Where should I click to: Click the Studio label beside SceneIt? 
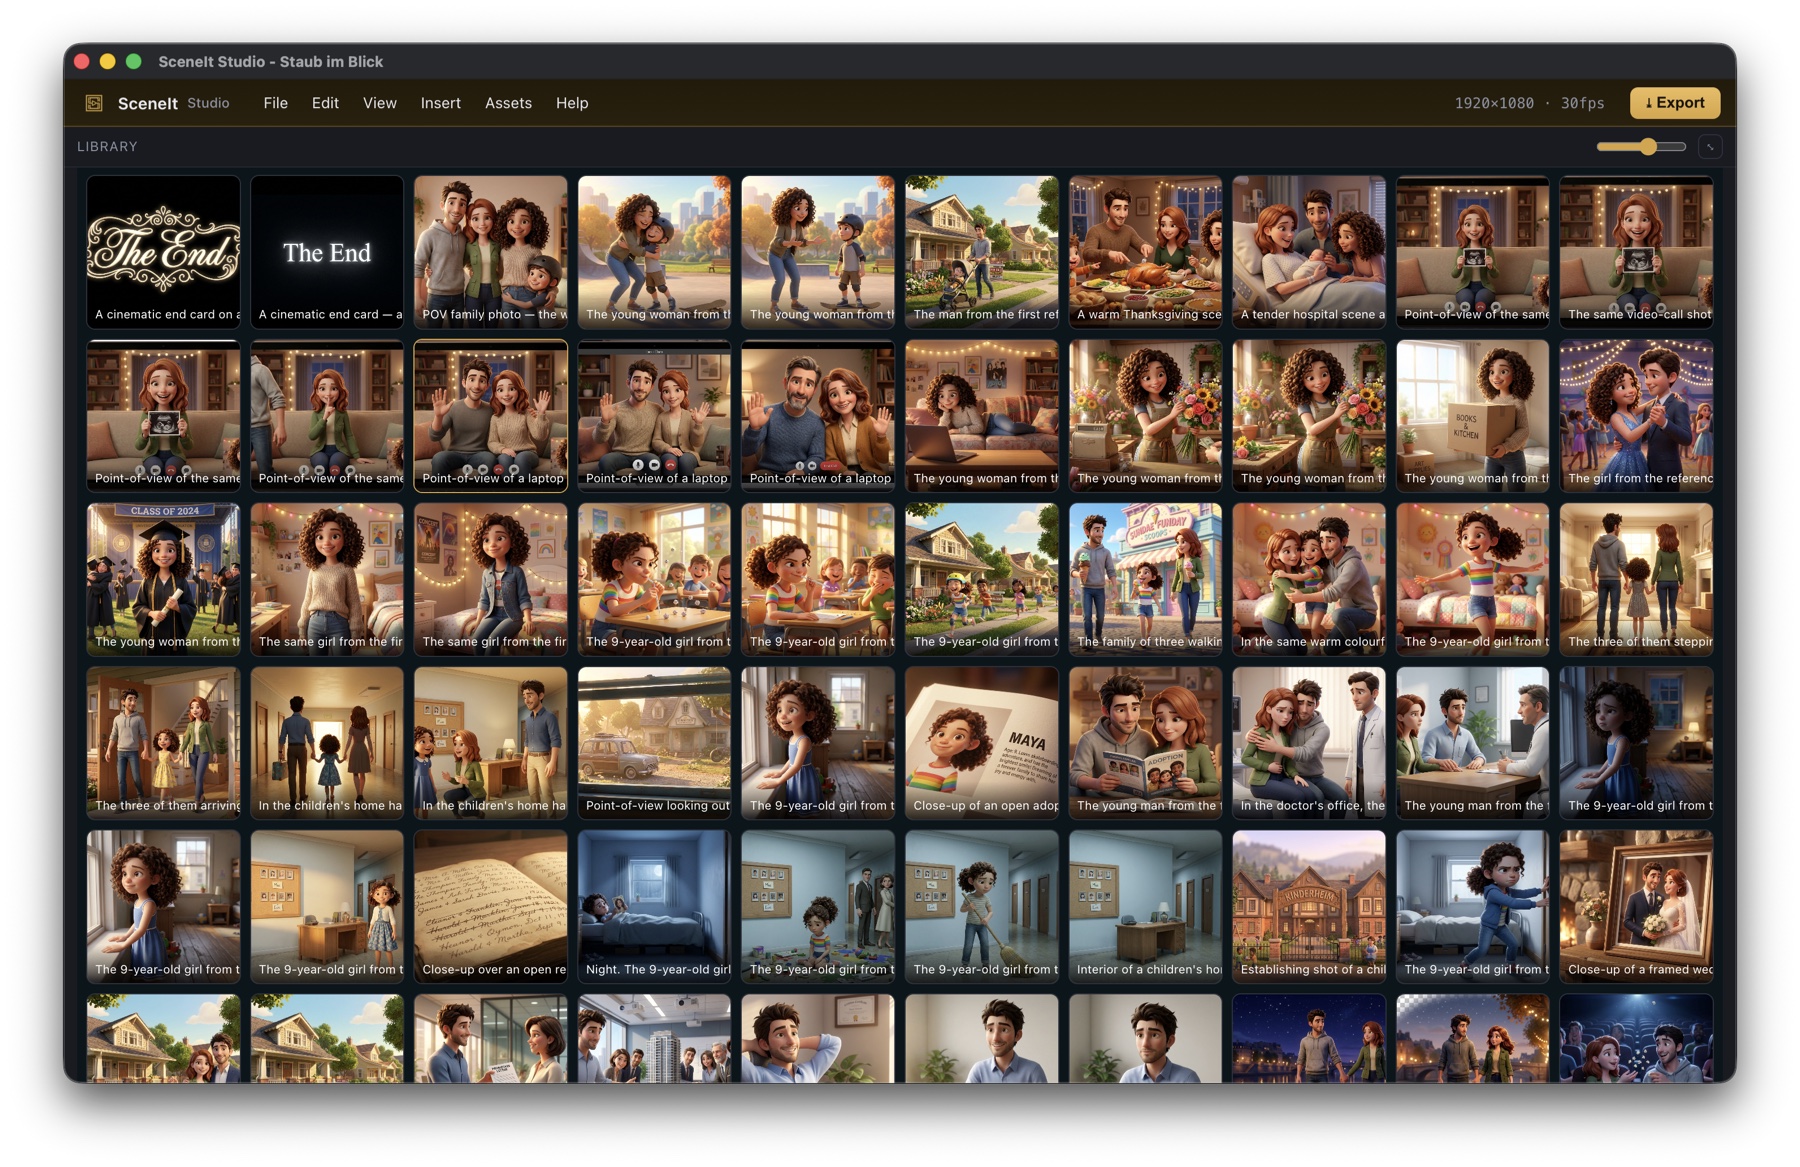(x=208, y=103)
